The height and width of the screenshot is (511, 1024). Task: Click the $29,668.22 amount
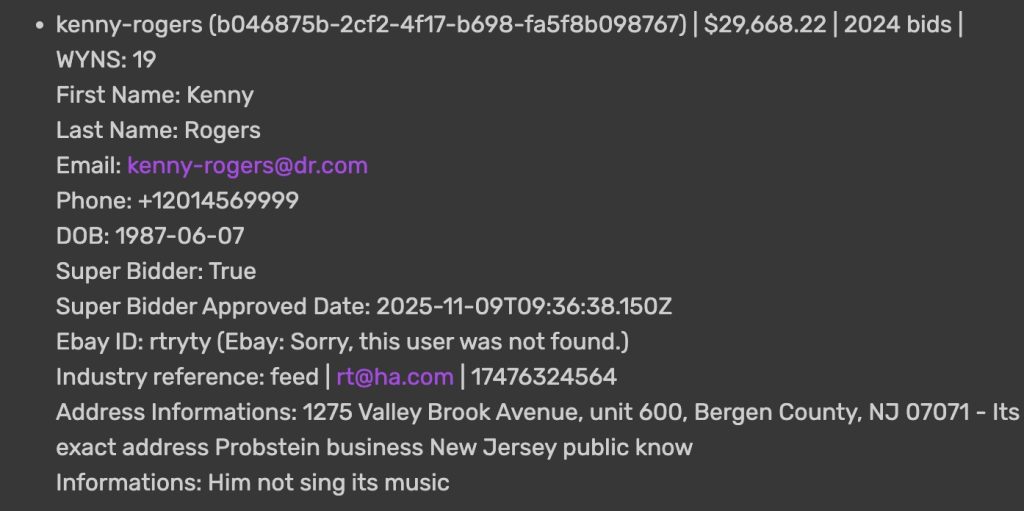767,24
